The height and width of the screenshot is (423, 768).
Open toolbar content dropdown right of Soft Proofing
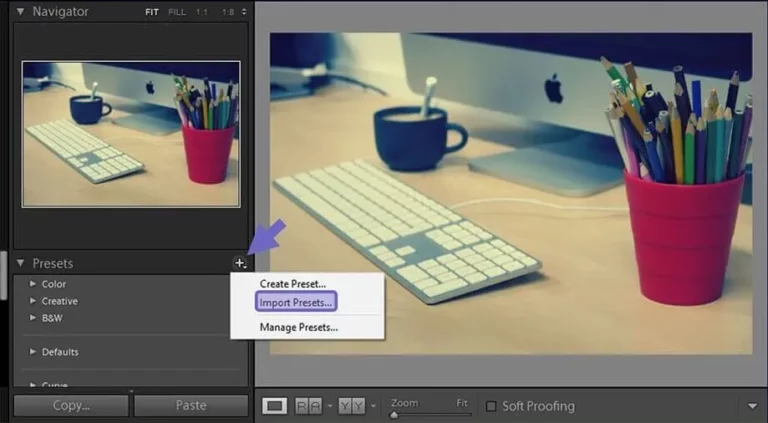click(x=752, y=406)
